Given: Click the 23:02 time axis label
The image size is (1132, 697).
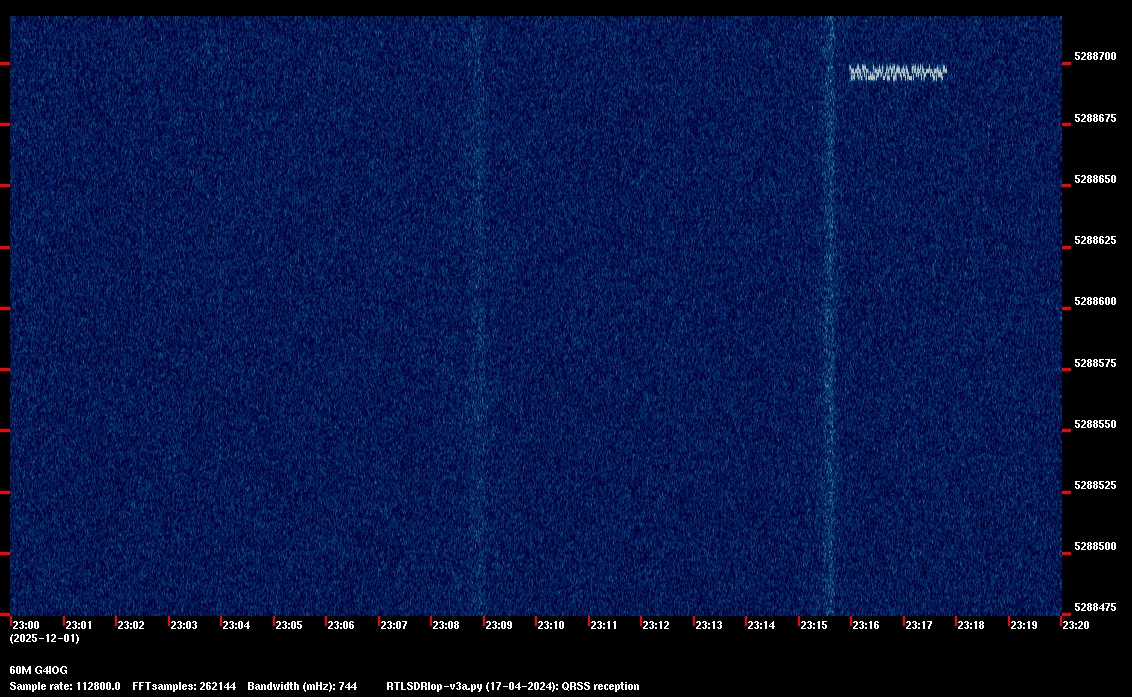Looking at the screenshot, I should pyautogui.click(x=131, y=625).
